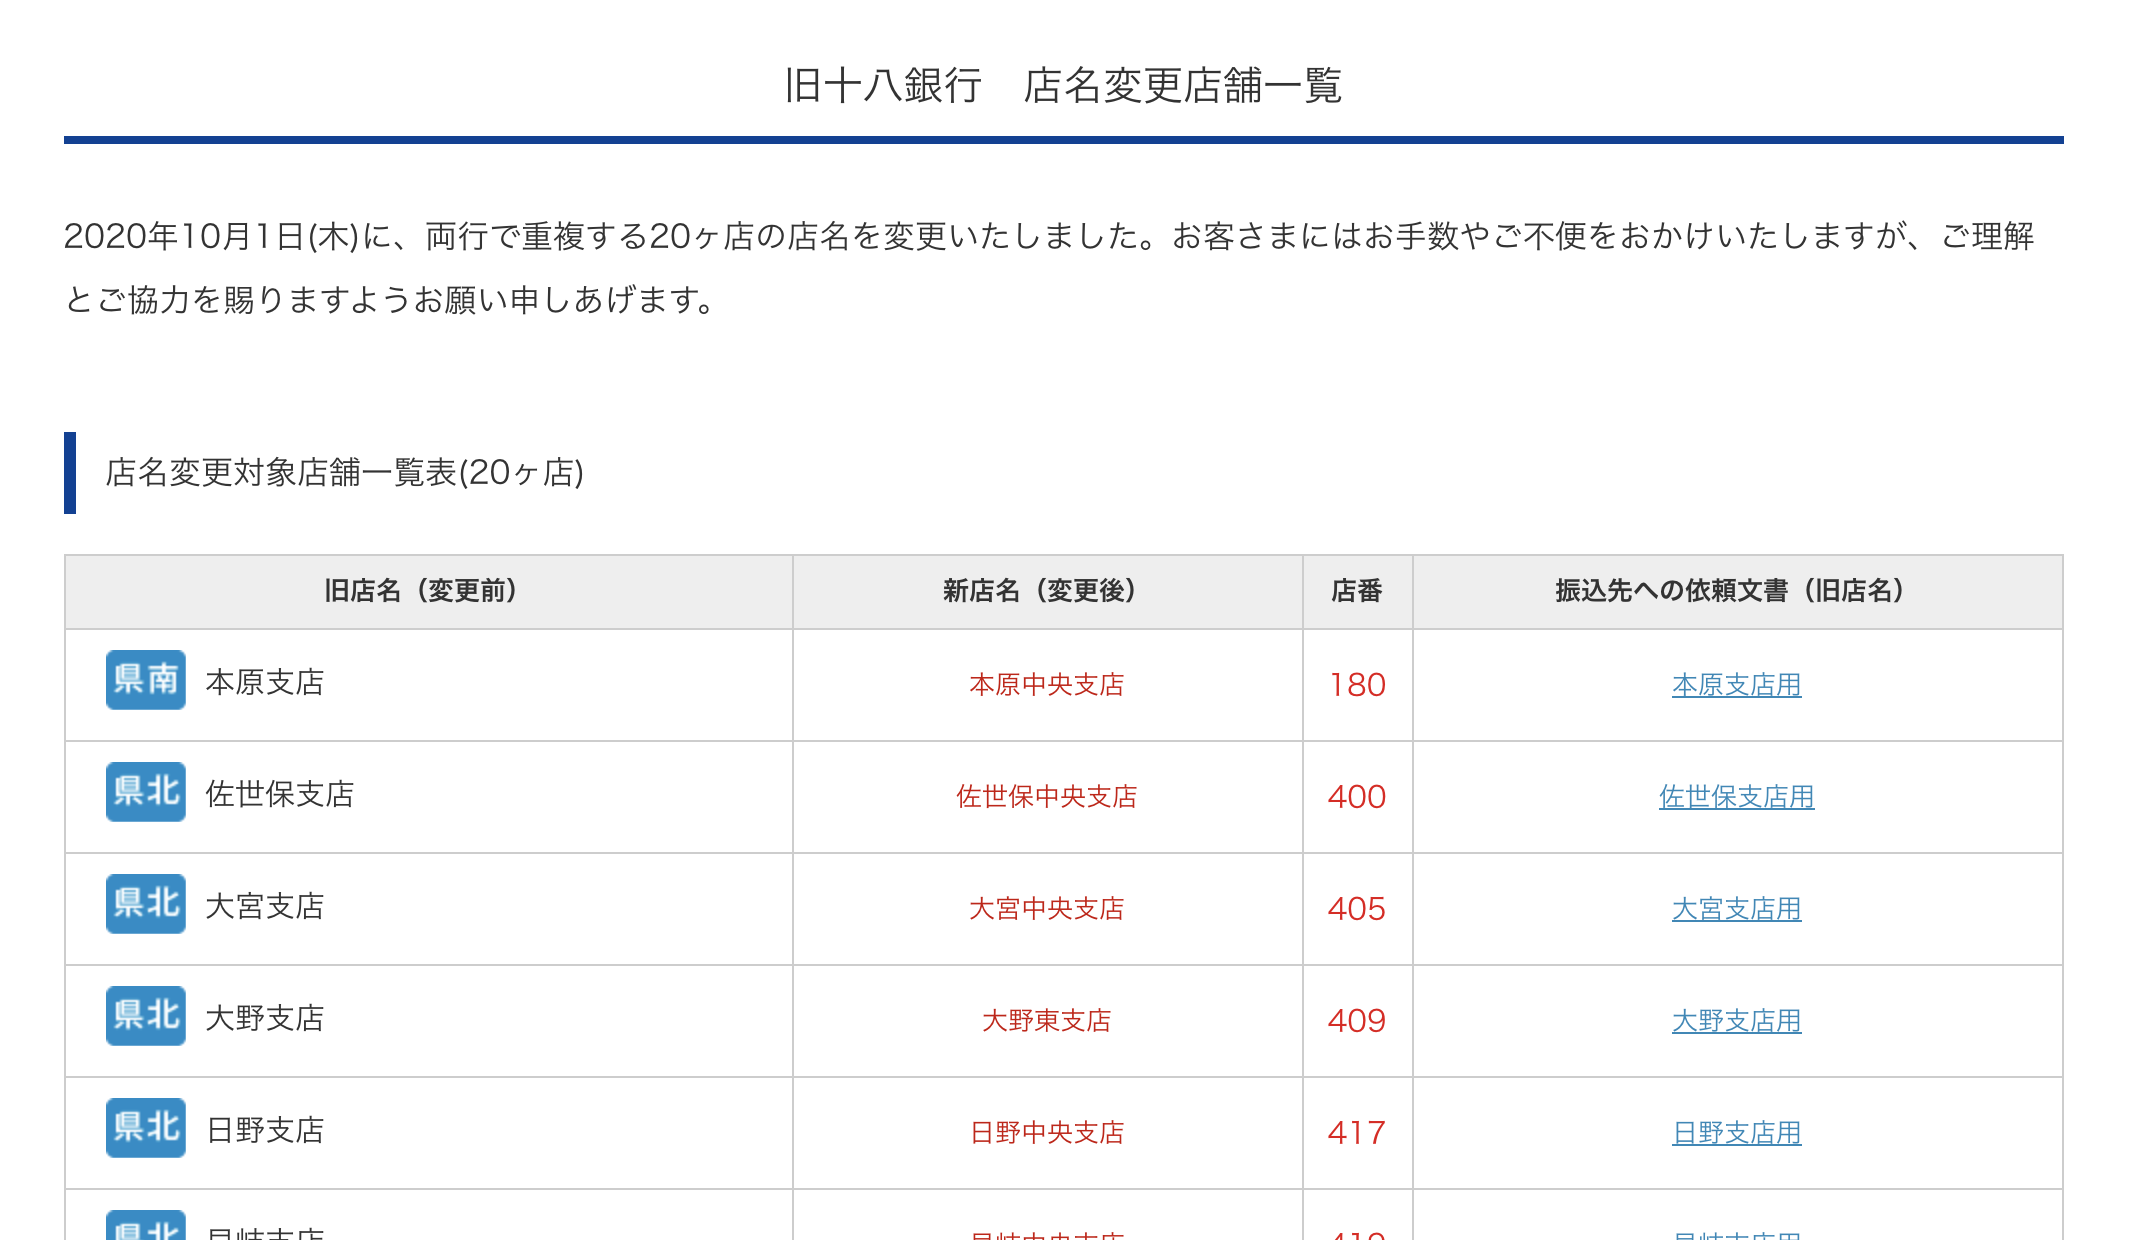The height and width of the screenshot is (1240, 2142).
Task: Click the 県北 badge beside 大野支店
Action: 145,1016
